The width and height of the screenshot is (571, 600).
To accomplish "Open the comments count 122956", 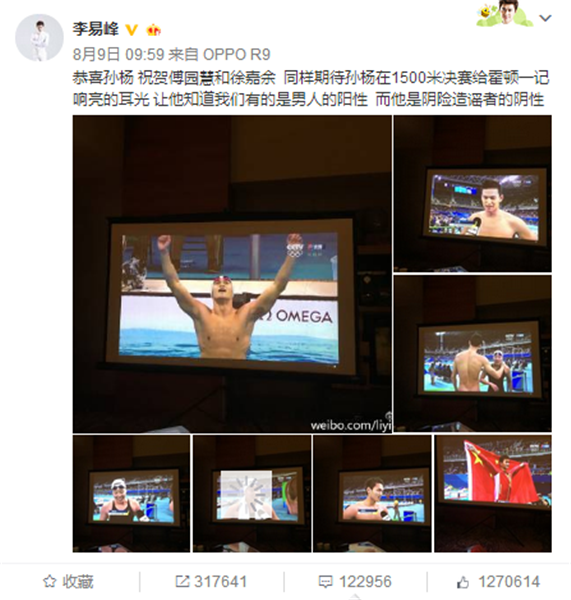I will (355, 582).
